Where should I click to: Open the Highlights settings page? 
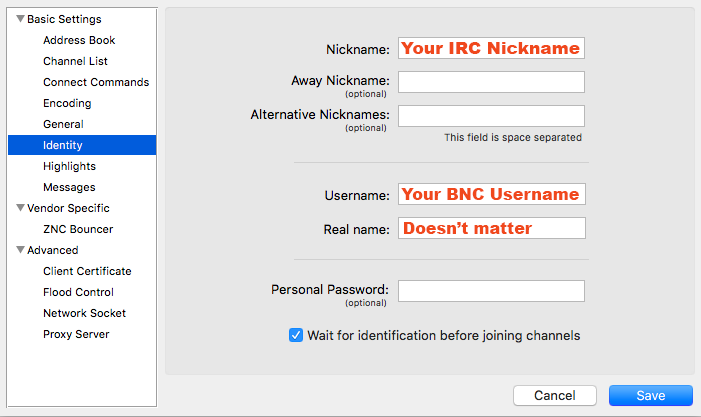coord(69,166)
